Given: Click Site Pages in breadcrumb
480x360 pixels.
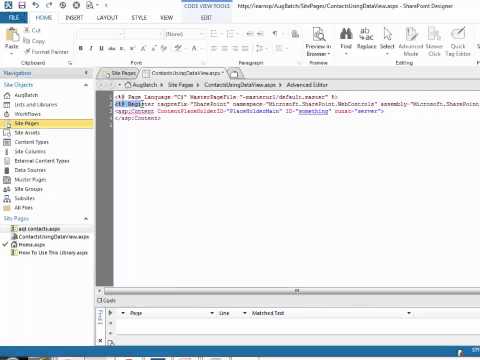Looking at the screenshot, I should (180, 85).
